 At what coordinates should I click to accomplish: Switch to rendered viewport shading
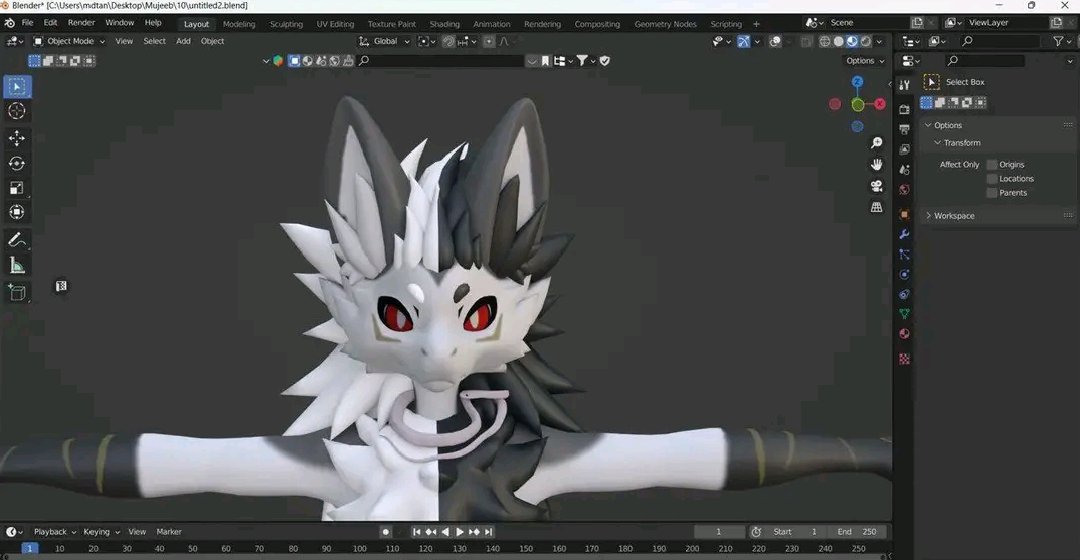click(x=866, y=41)
